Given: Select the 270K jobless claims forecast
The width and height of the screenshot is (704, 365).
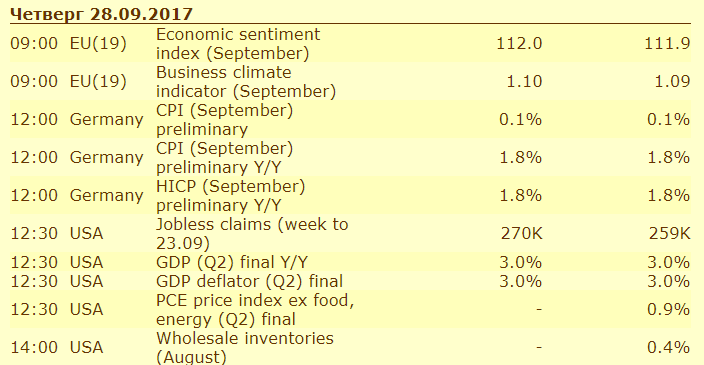Looking at the screenshot, I should (x=522, y=233).
